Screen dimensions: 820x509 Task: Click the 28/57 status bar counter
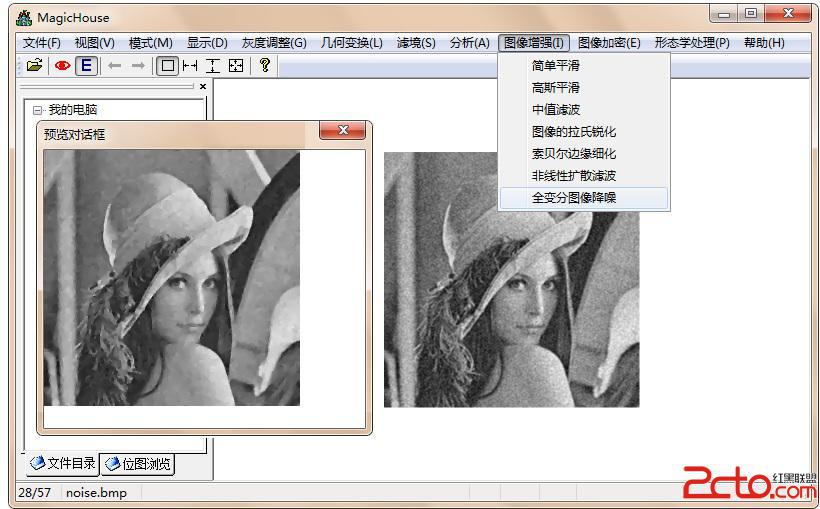coord(35,493)
